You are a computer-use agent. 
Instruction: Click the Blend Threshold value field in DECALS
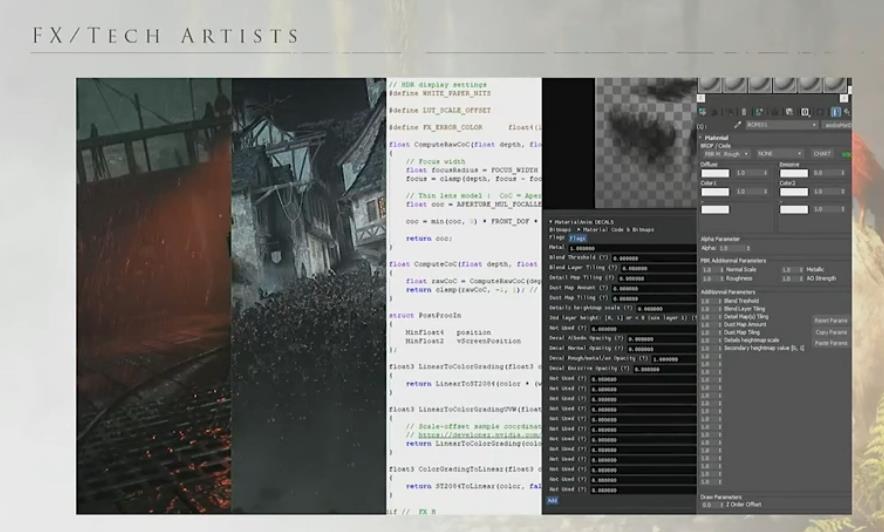click(654, 258)
